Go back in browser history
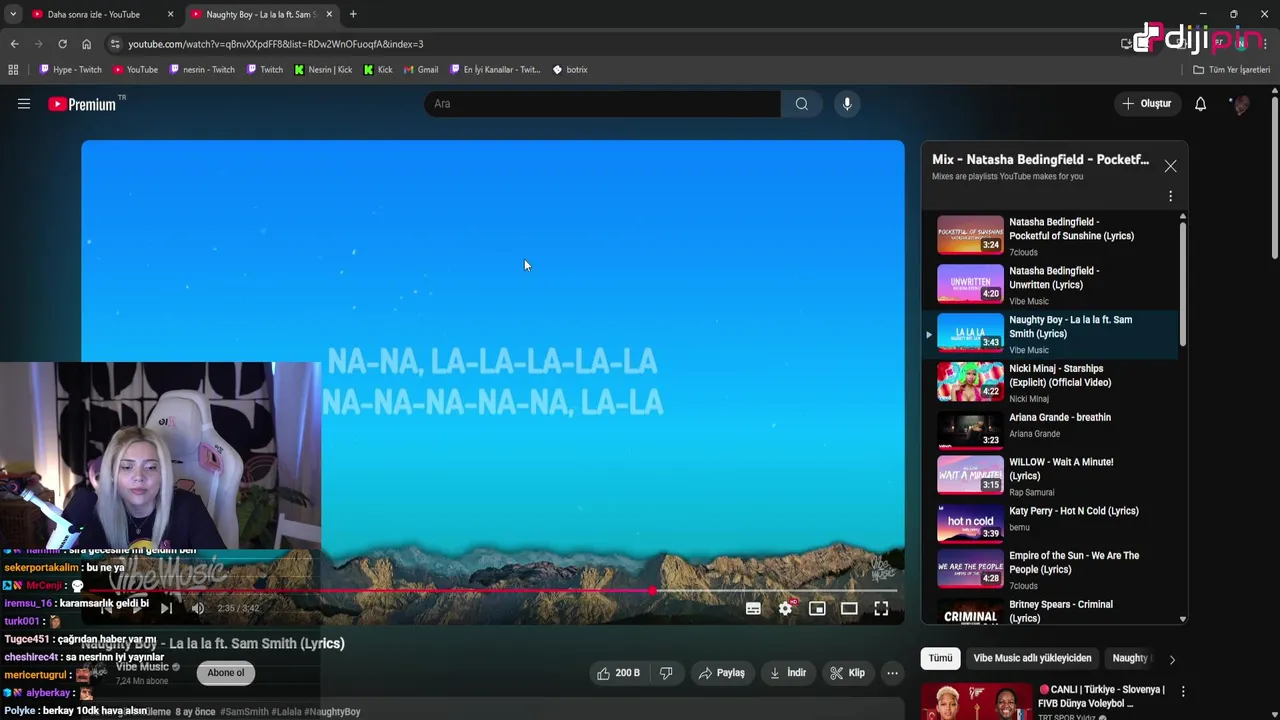 click(14, 44)
